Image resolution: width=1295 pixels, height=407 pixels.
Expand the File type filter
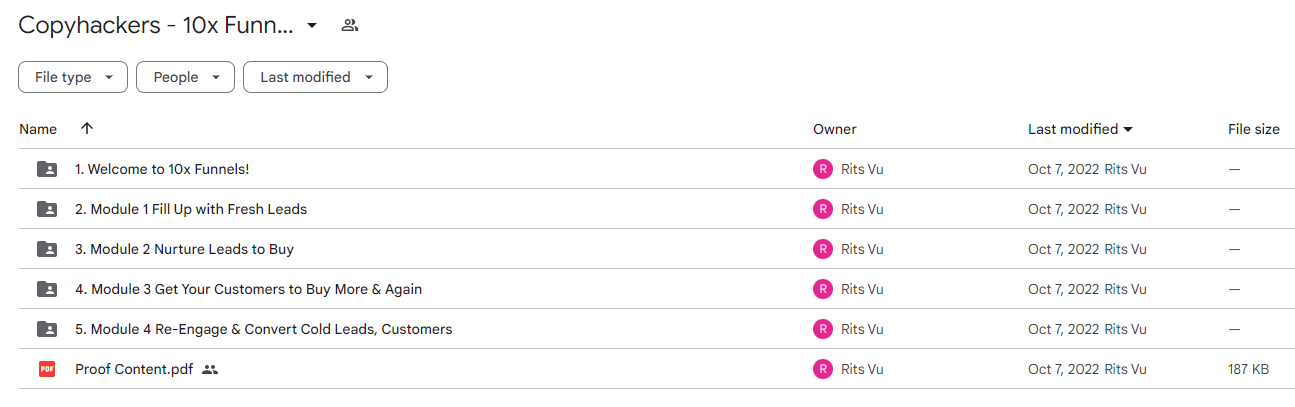(x=73, y=77)
